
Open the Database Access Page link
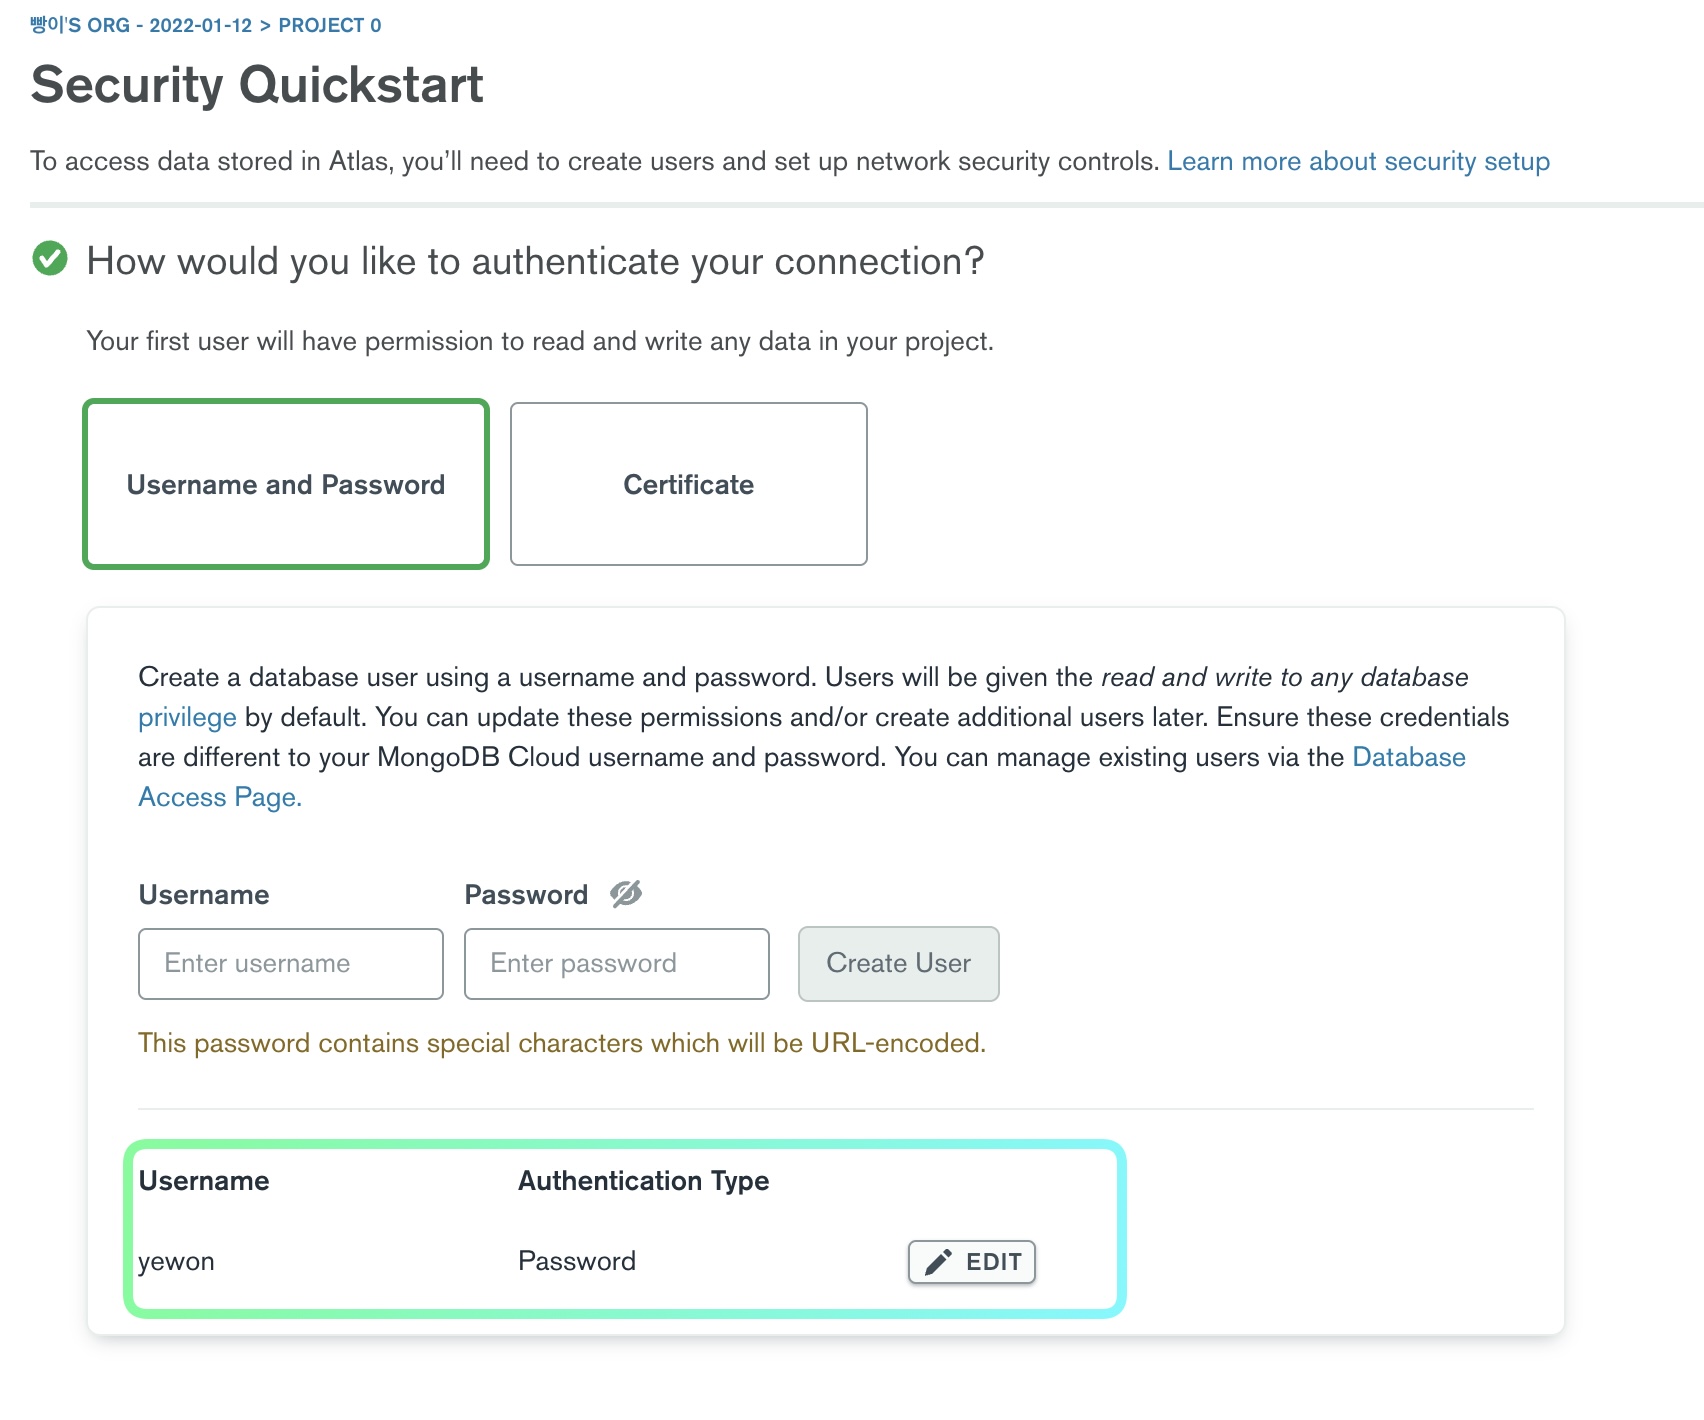click(1408, 757)
